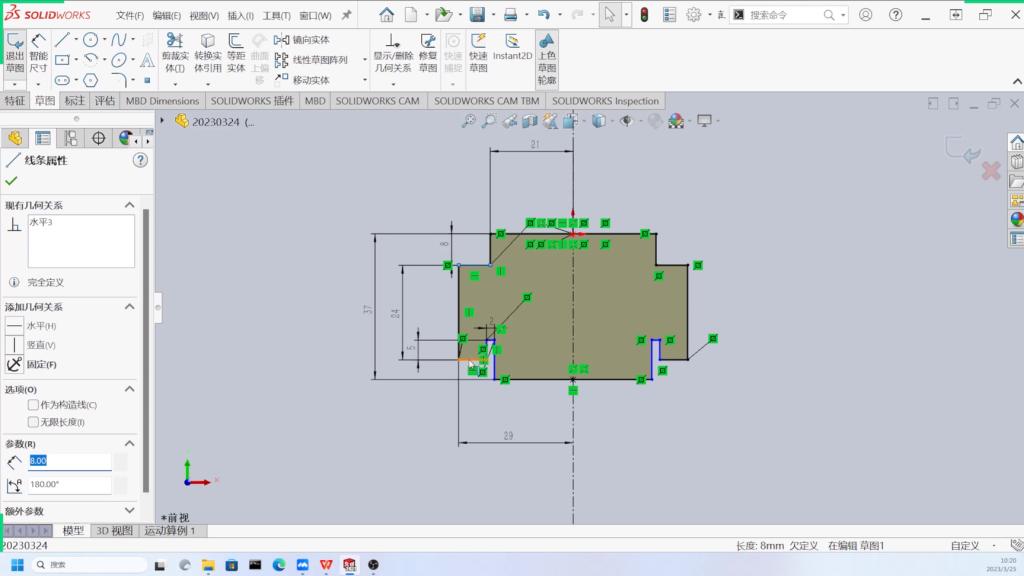This screenshot has width=1024, height=576.
Task: Click the Windows Start button on taskbar
Action: coord(17,565)
